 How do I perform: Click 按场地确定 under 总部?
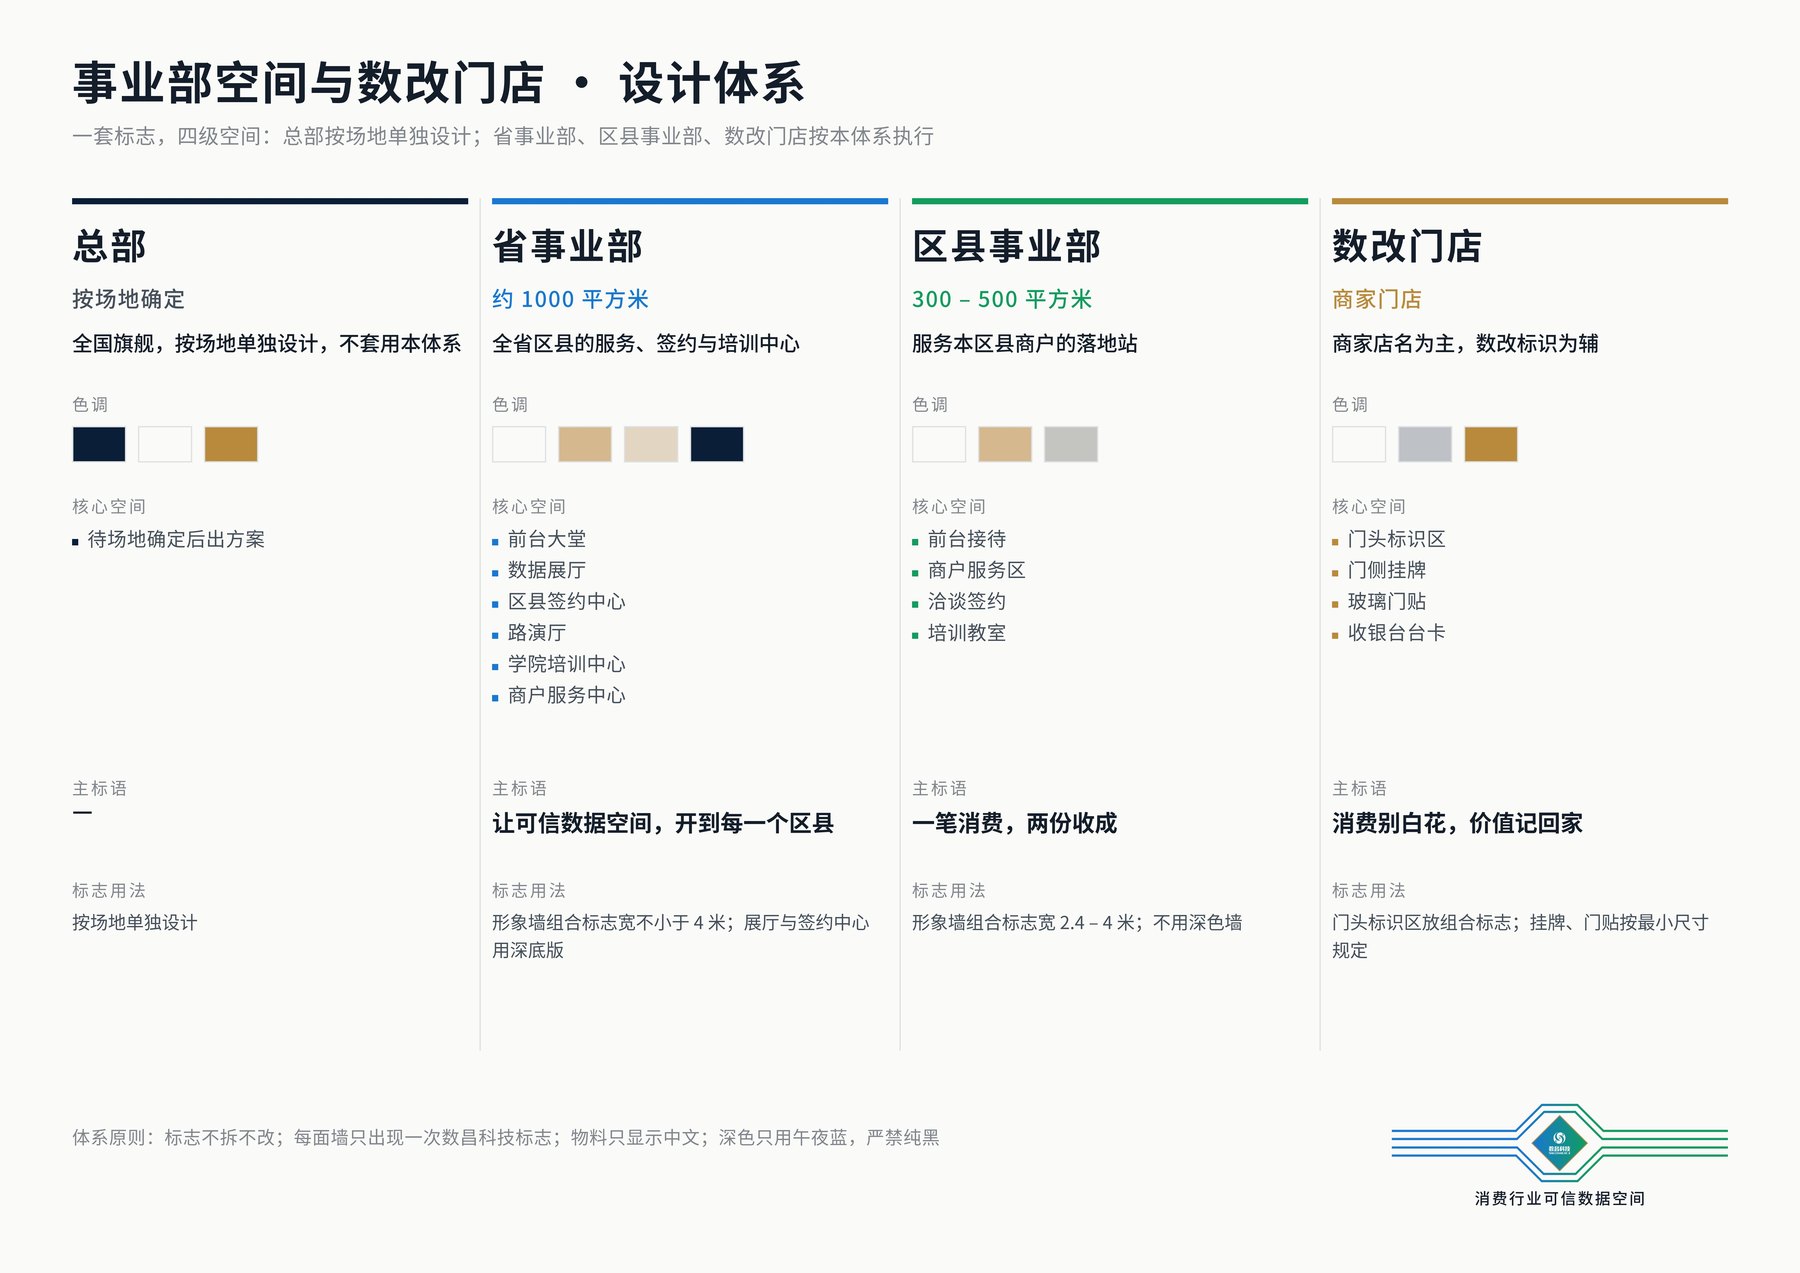coord(128,299)
